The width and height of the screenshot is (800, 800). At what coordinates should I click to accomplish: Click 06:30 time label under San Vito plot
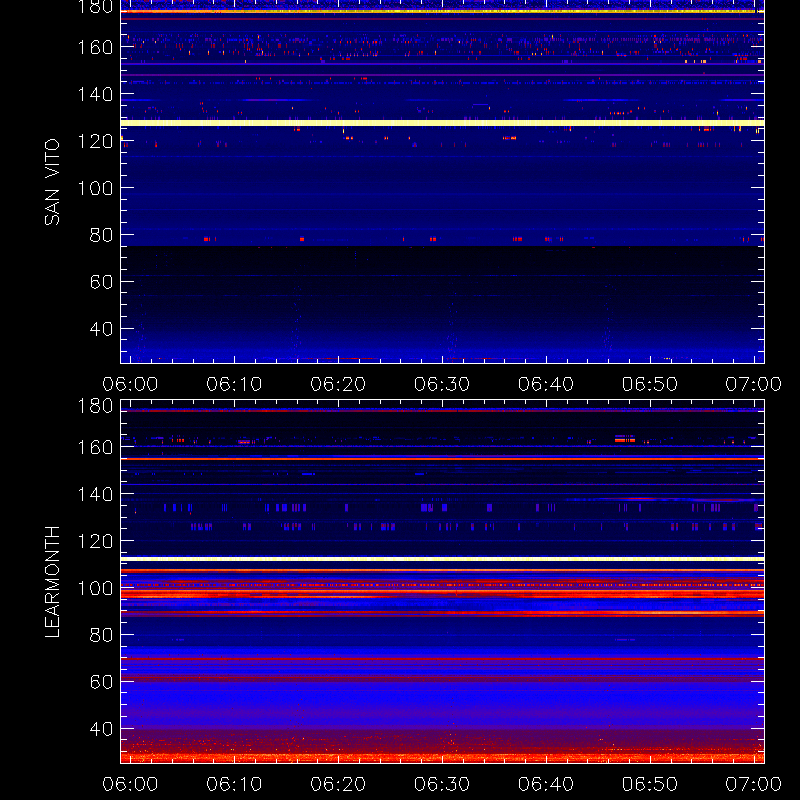point(442,384)
